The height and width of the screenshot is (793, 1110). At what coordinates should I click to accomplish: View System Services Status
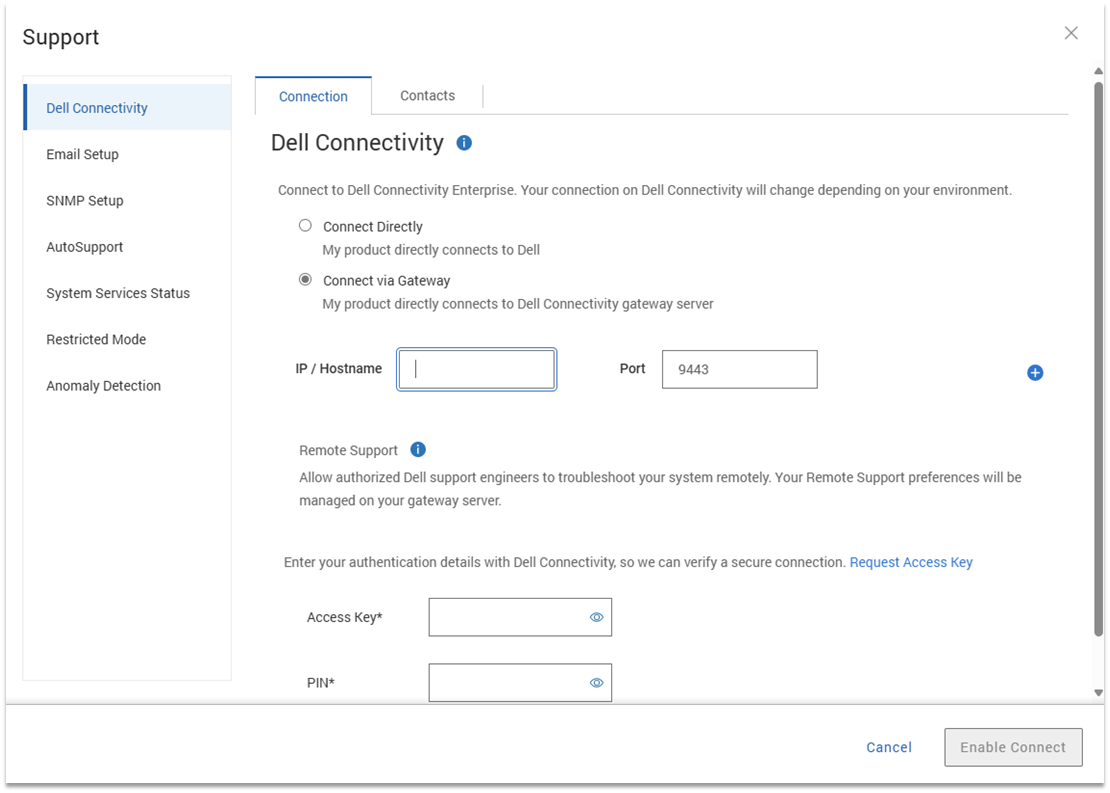click(118, 293)
